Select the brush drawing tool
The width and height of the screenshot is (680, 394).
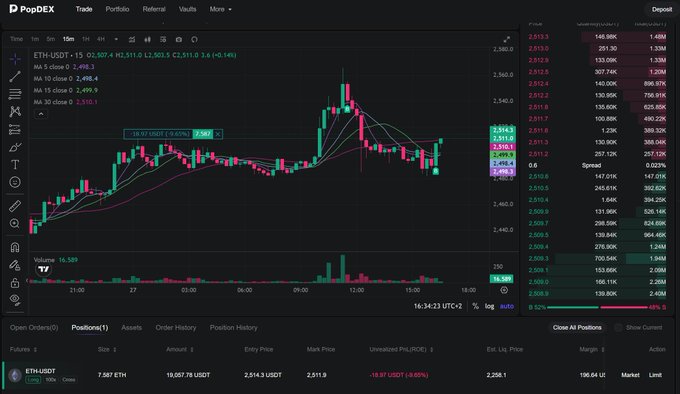point(15,147)
